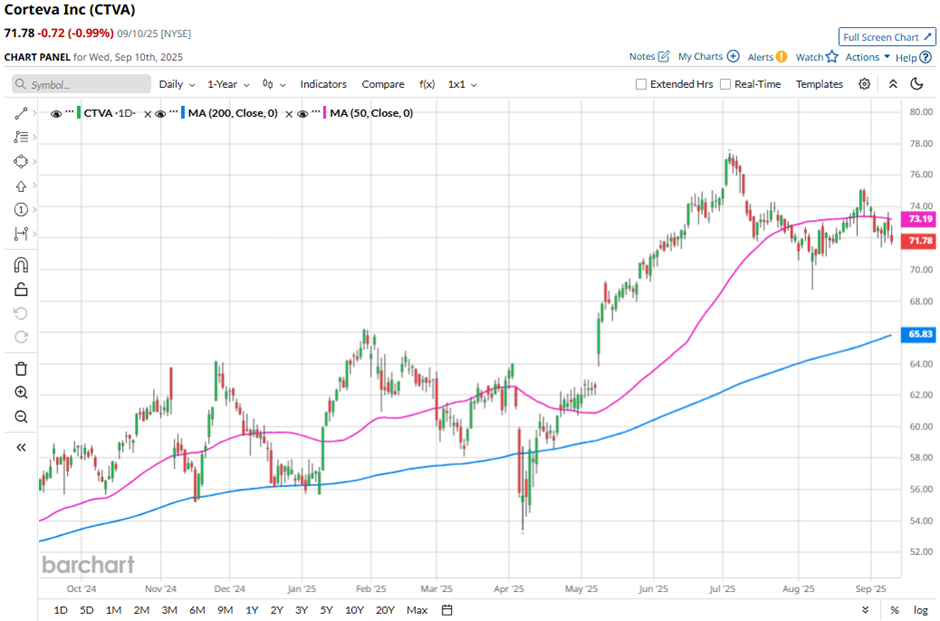Viewport: 940px width, 621px height.
Task: Enable the Extended Hrs checkbox
Action: click(x=641, y=85)
